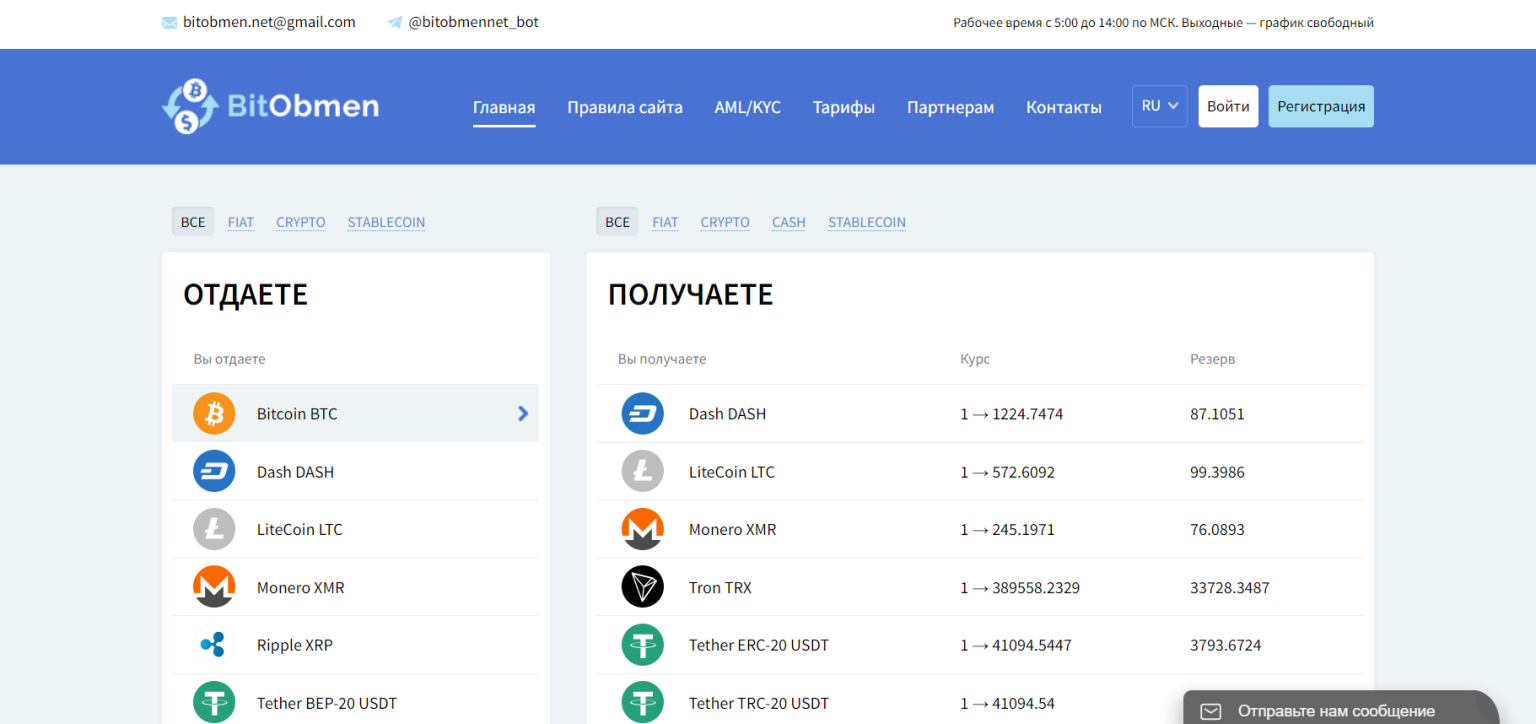
Task: Select the Monero icon in the Отдаете list
Action: tap(214, 588)
